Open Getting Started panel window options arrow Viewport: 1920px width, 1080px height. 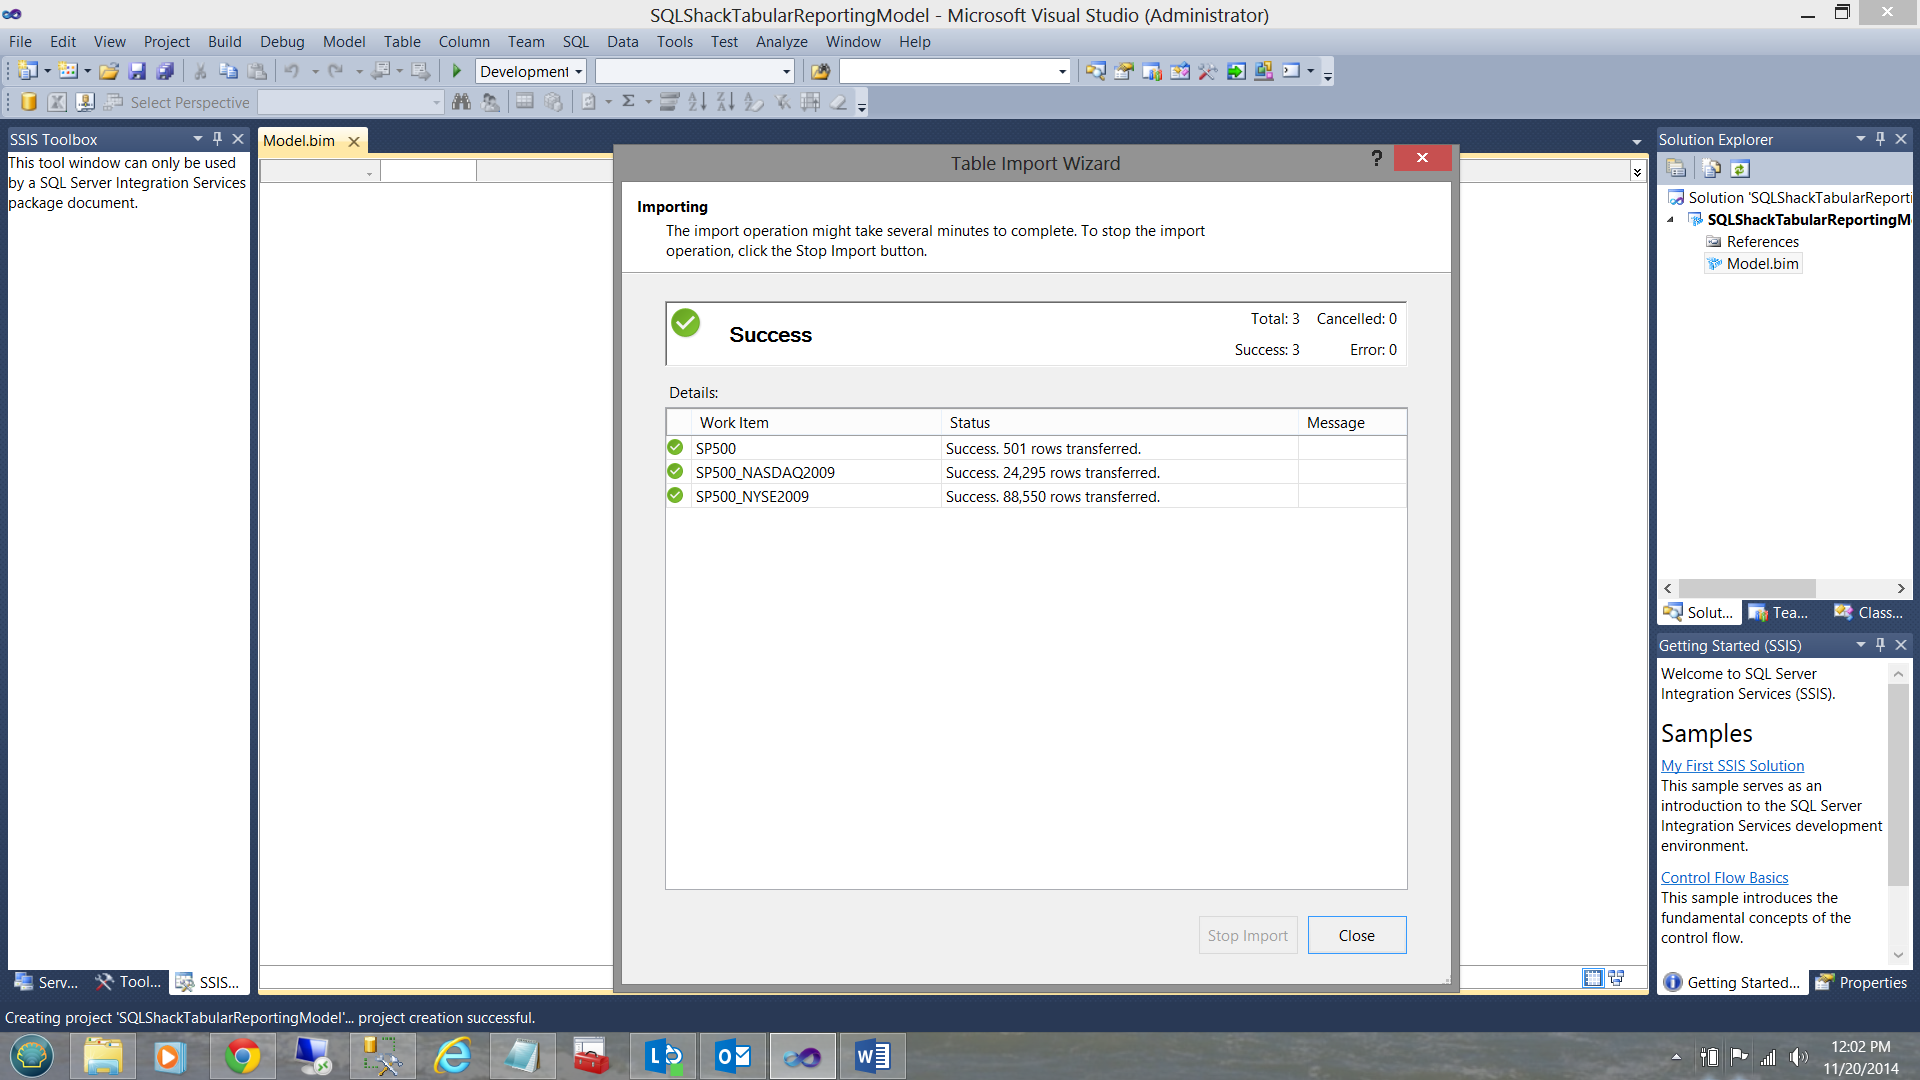(1860, 645)
